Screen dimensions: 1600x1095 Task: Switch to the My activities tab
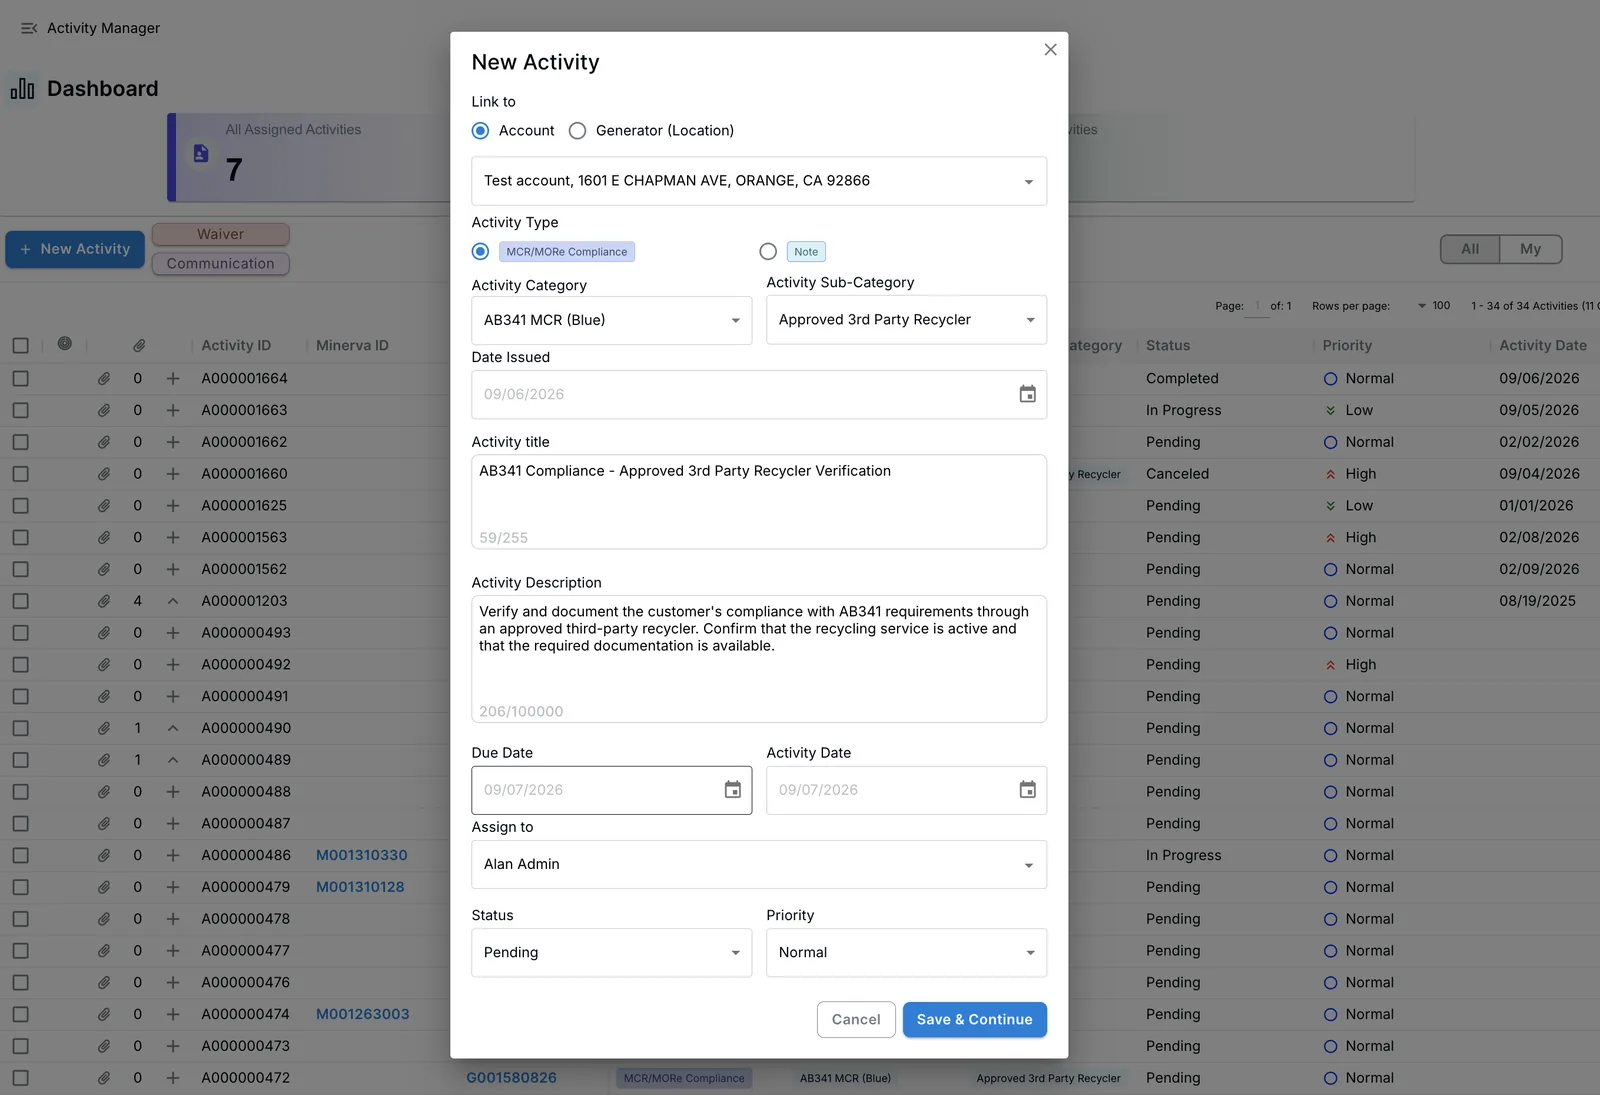point(1531,249)
